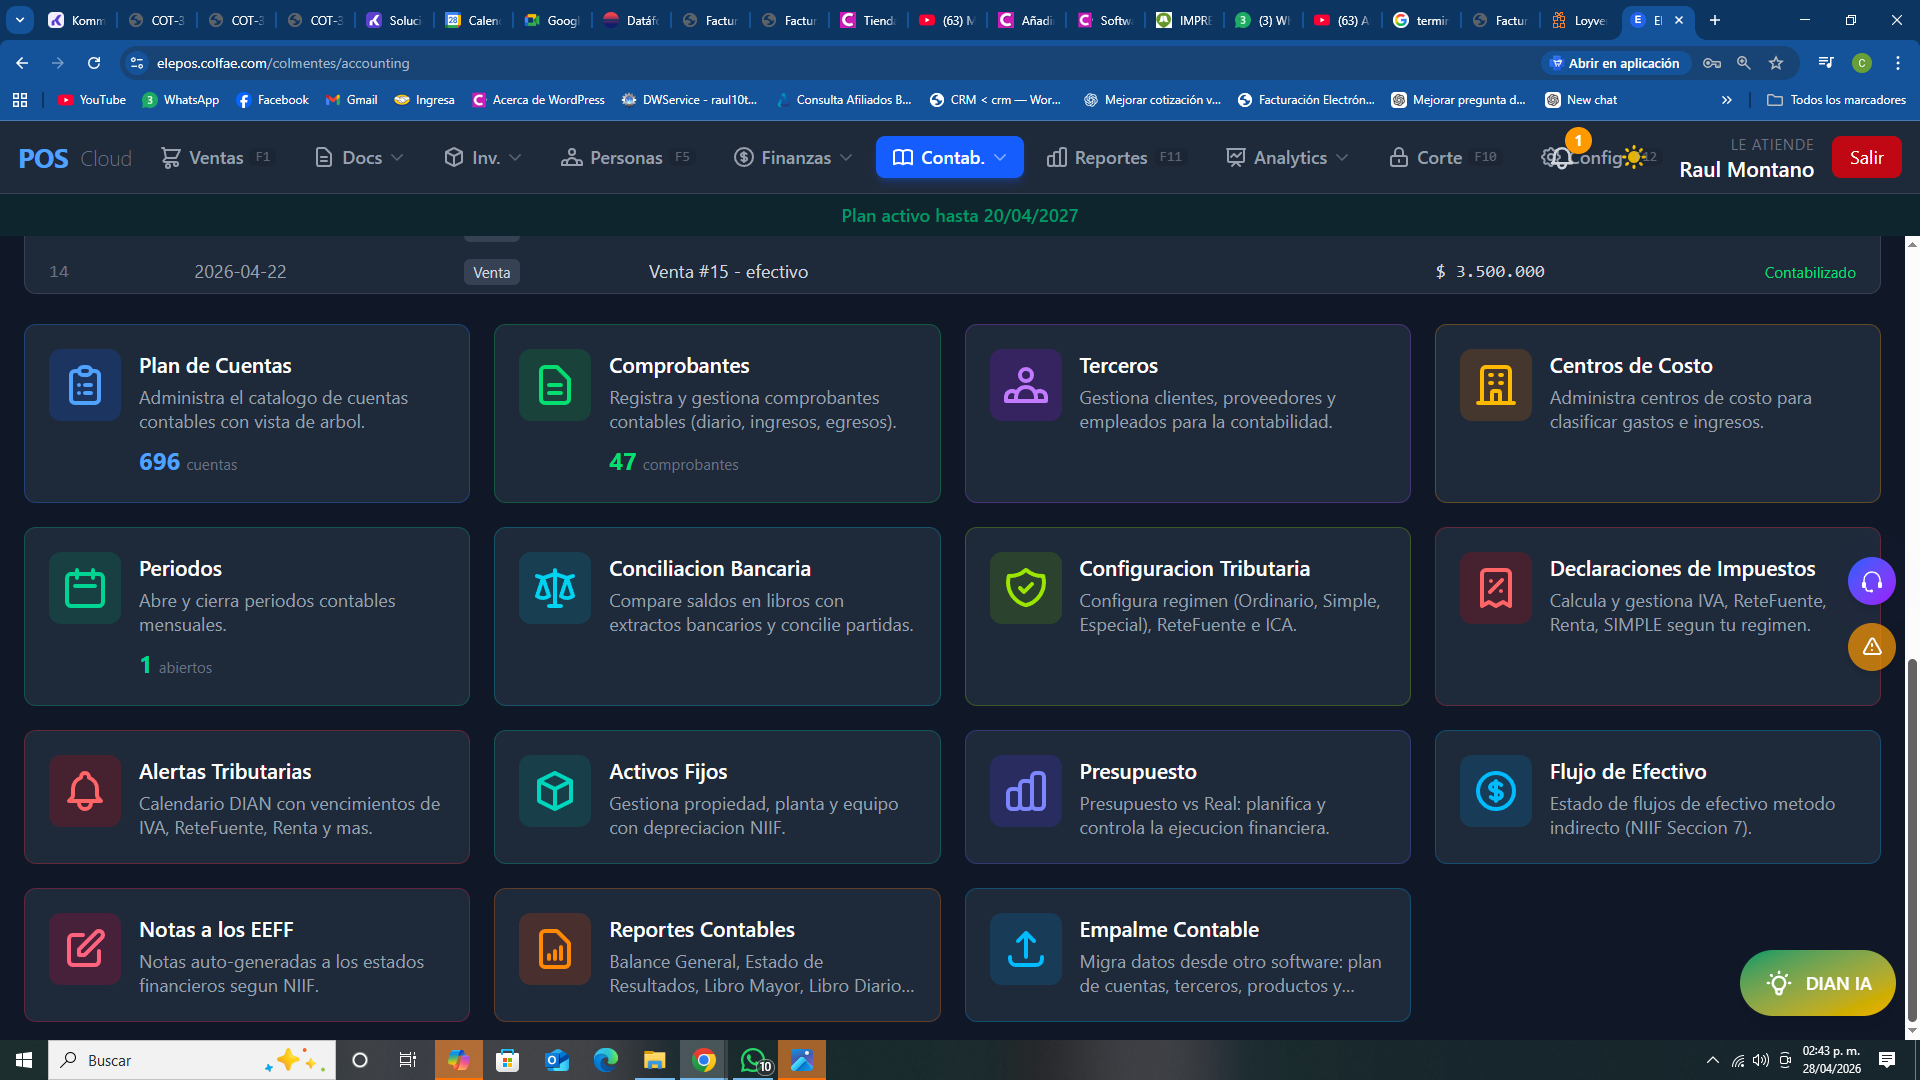Click the Reportes Contables card title

[x=701, y=929]
